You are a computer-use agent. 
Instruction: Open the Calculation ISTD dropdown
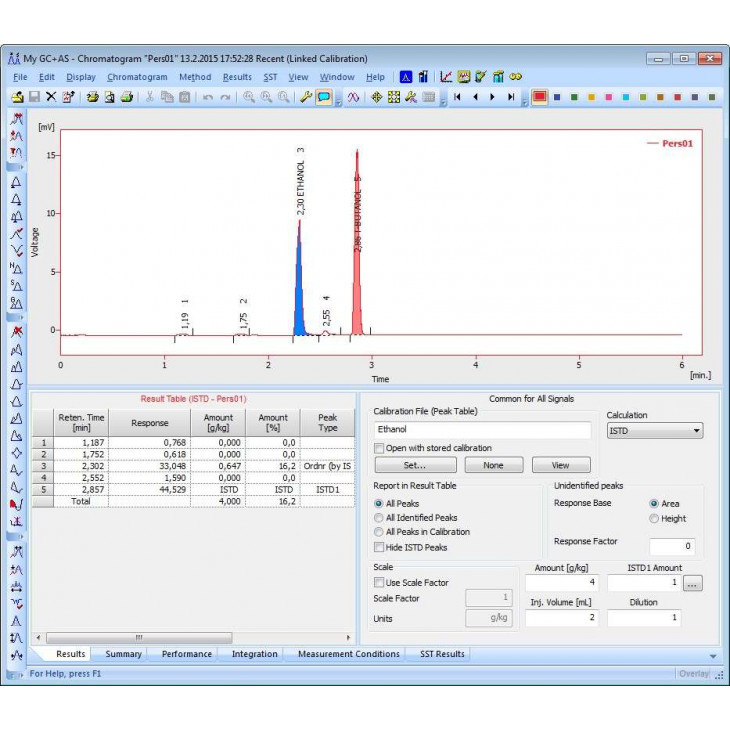click(654, 431)
